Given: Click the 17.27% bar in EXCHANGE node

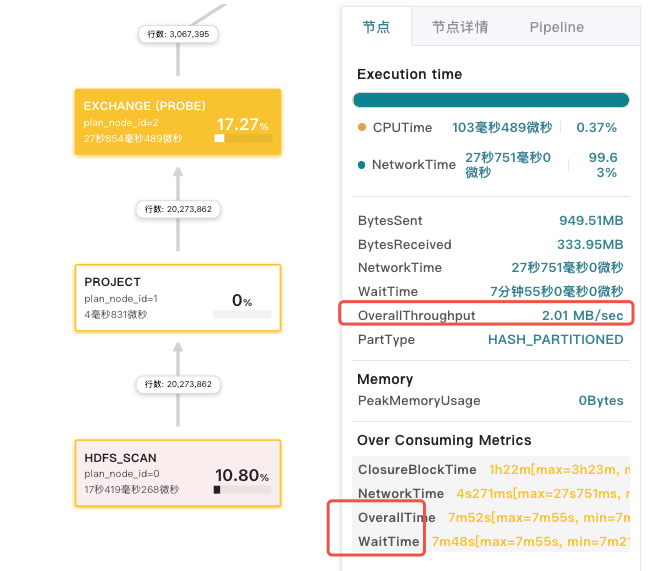Looking at the screenshot, I should 242,139.
